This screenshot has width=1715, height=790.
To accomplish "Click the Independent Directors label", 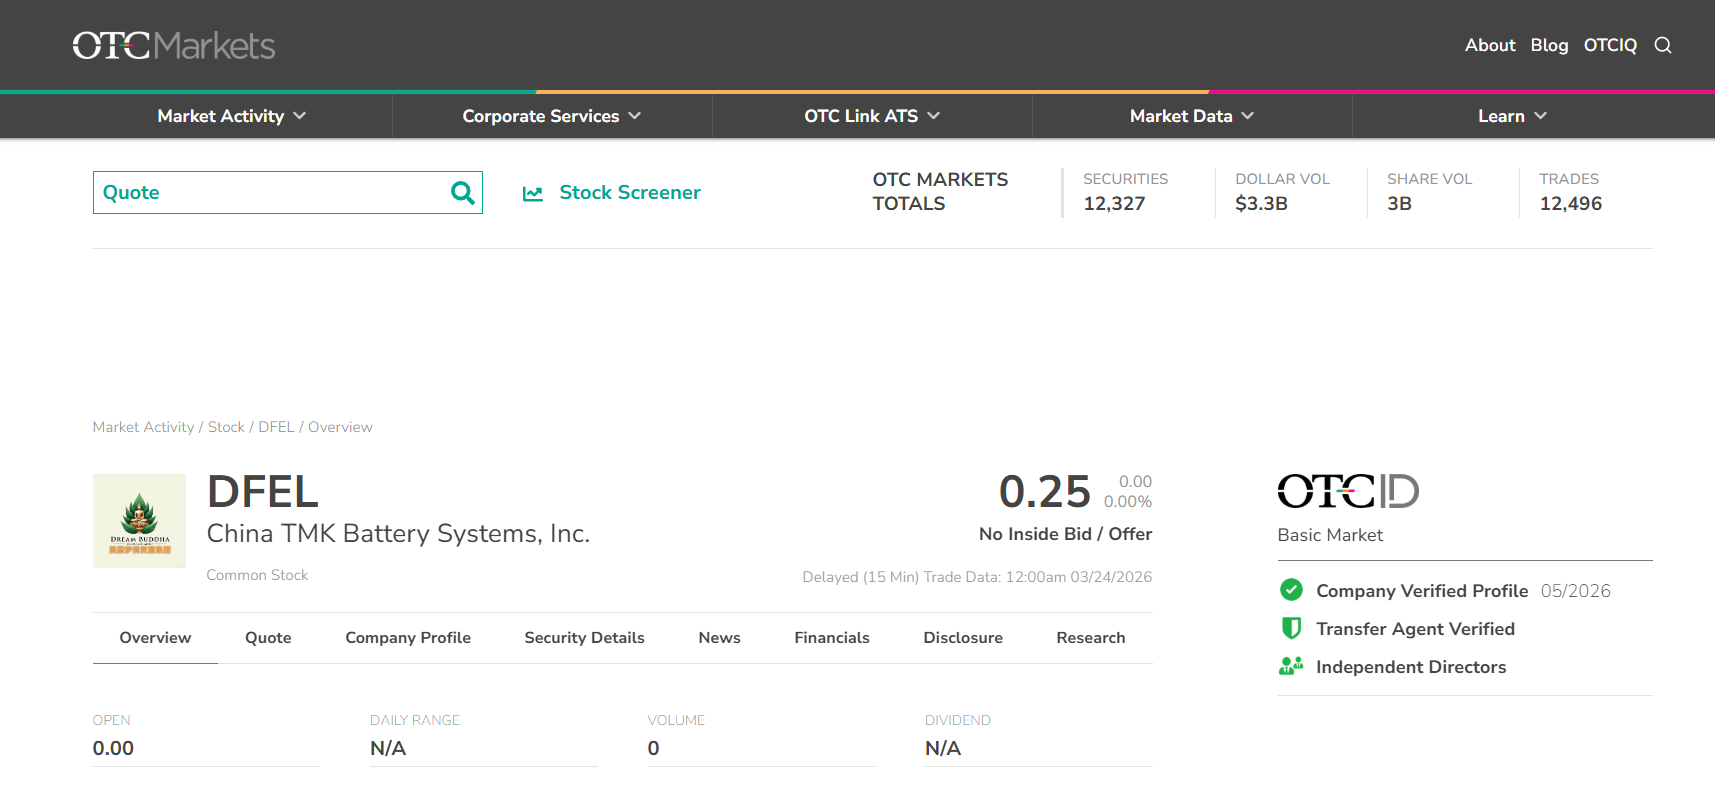I will click(1411, 667).
